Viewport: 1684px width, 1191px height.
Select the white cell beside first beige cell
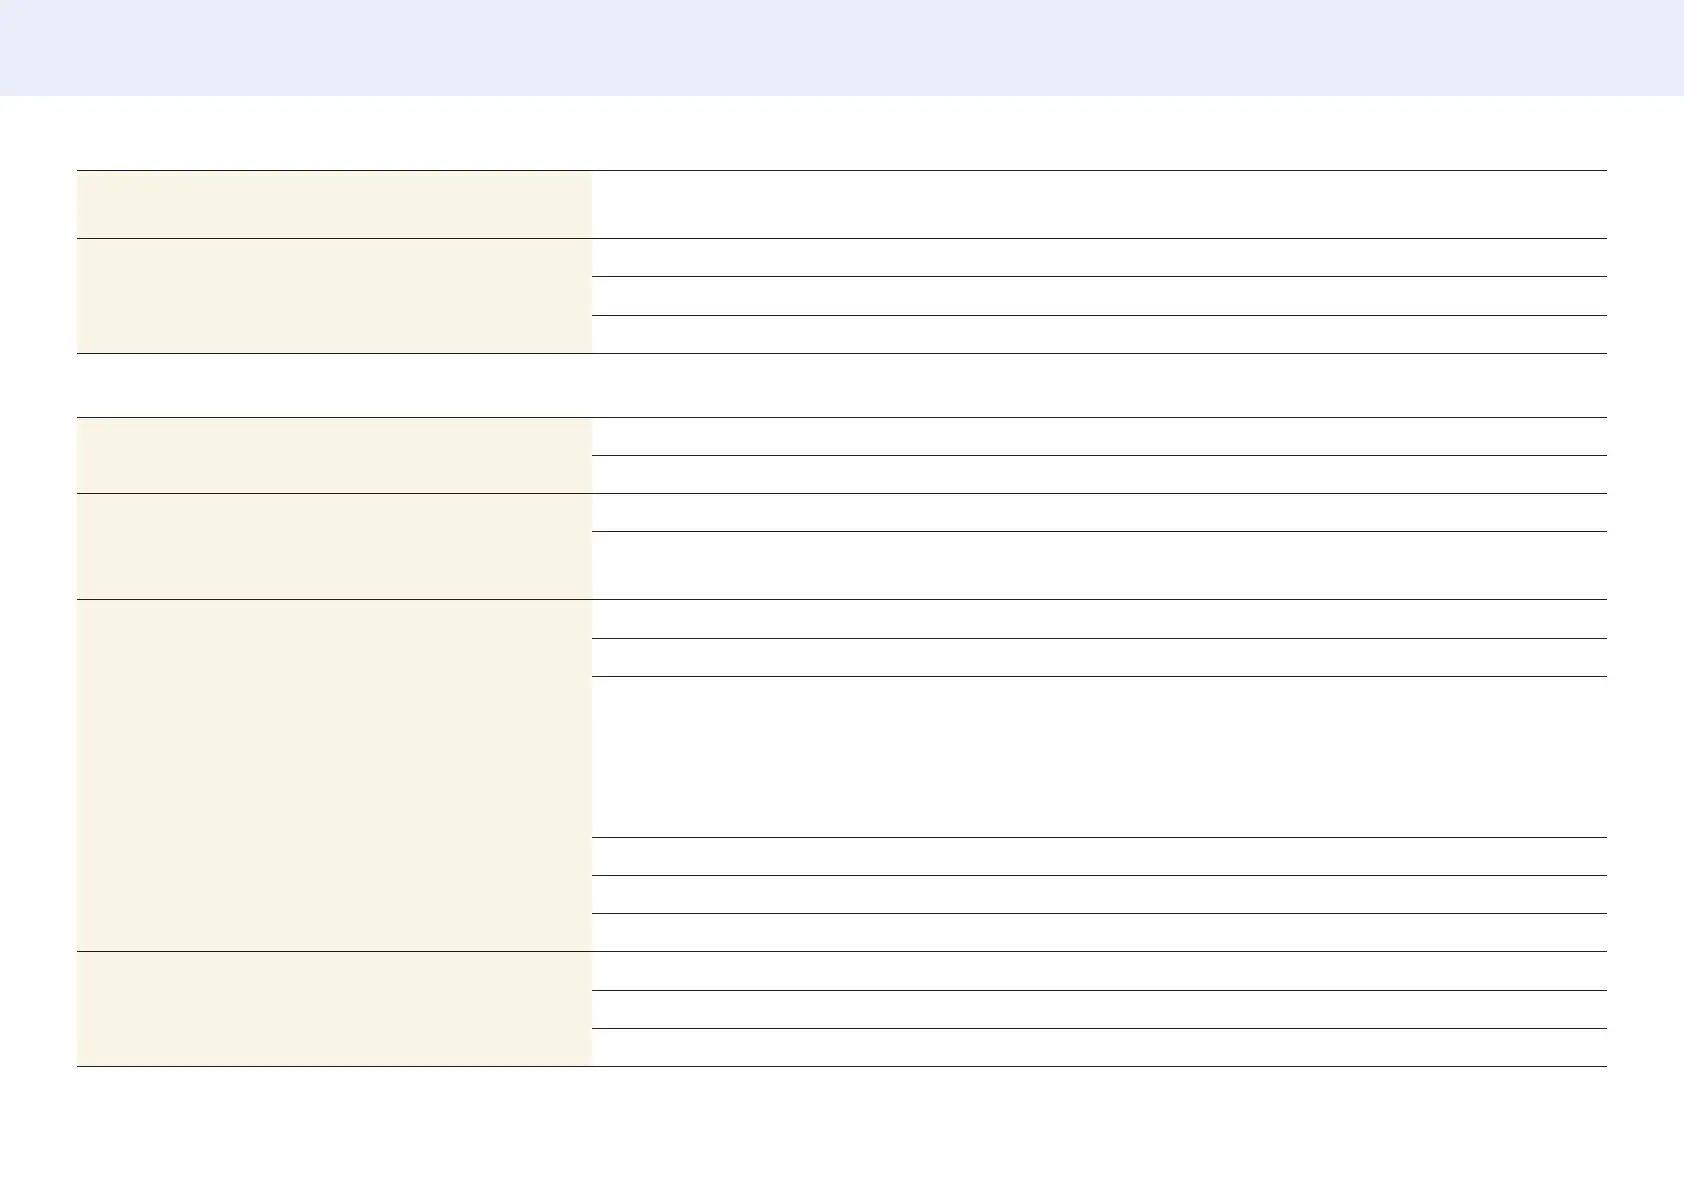click(x=1099, y=204)
